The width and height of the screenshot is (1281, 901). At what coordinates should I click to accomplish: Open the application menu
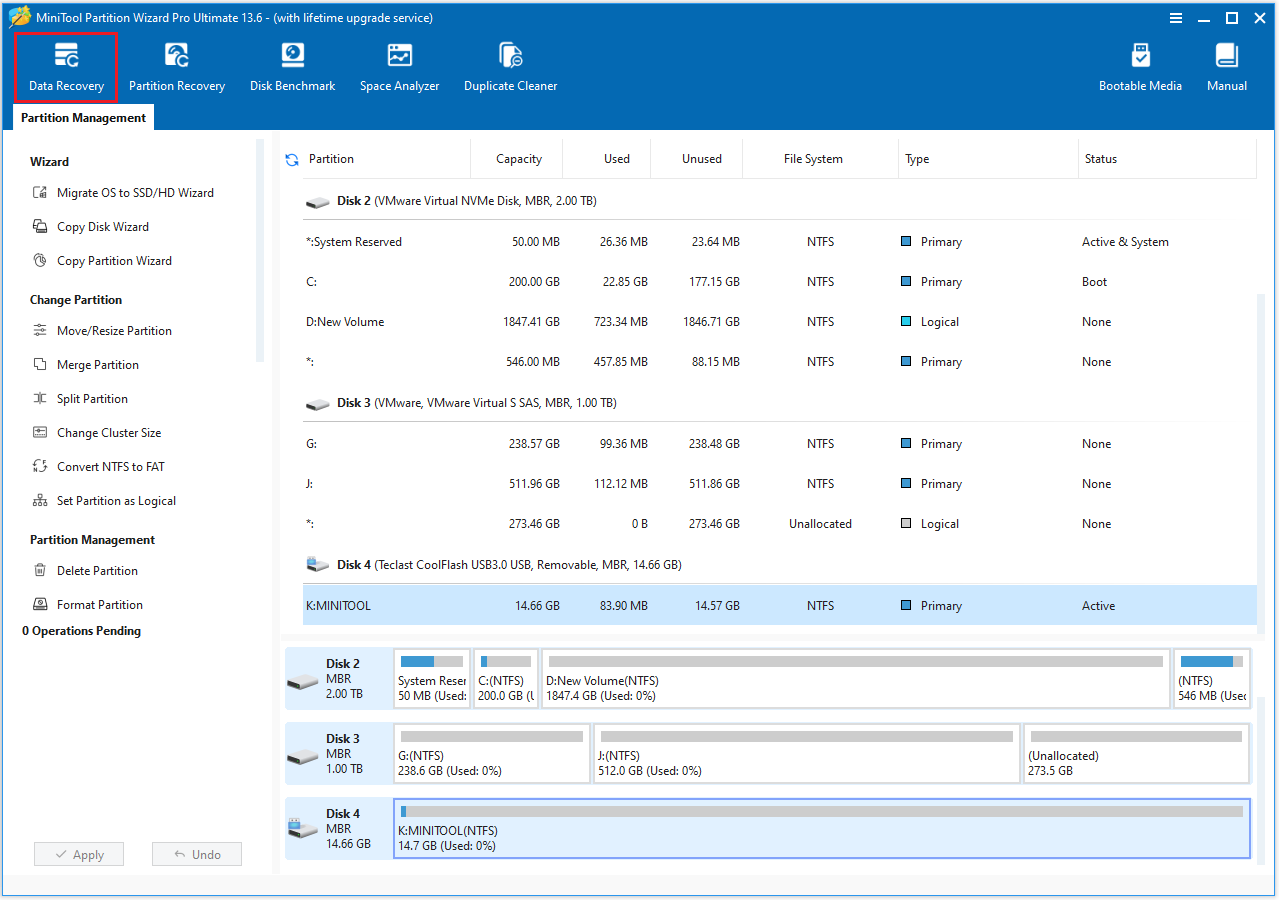(x=1175, y=17)
